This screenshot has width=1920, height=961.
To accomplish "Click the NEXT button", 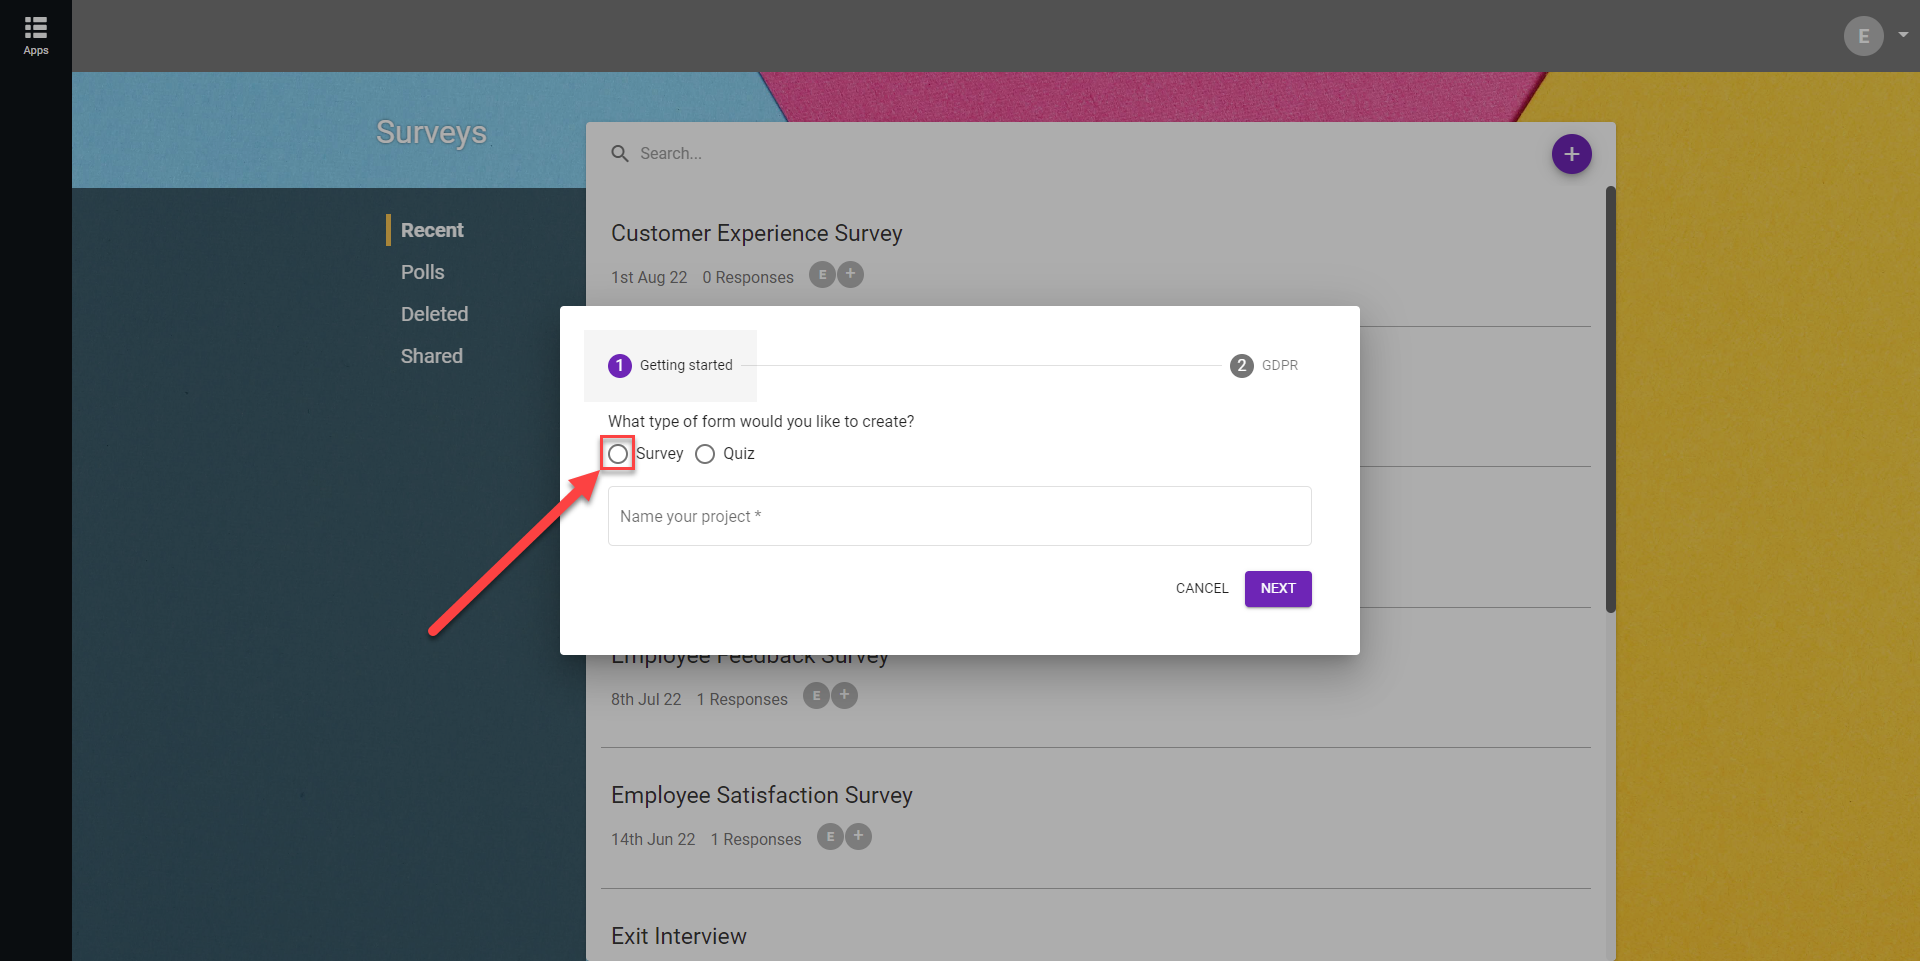I will pyautogui.click(x=1277, y=588).
